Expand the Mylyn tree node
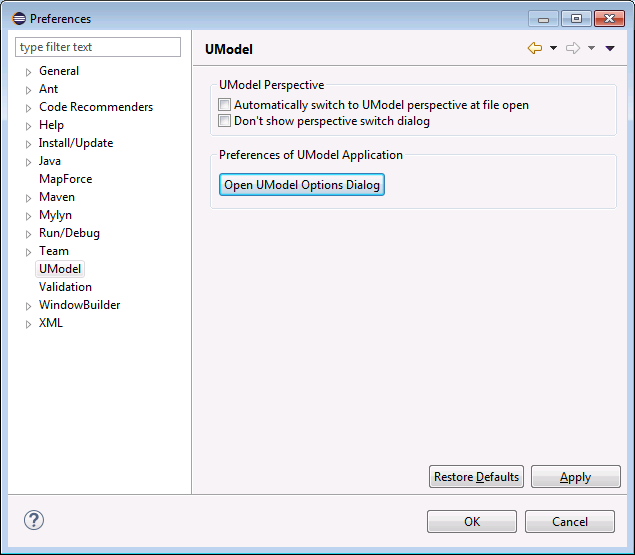 28,216
